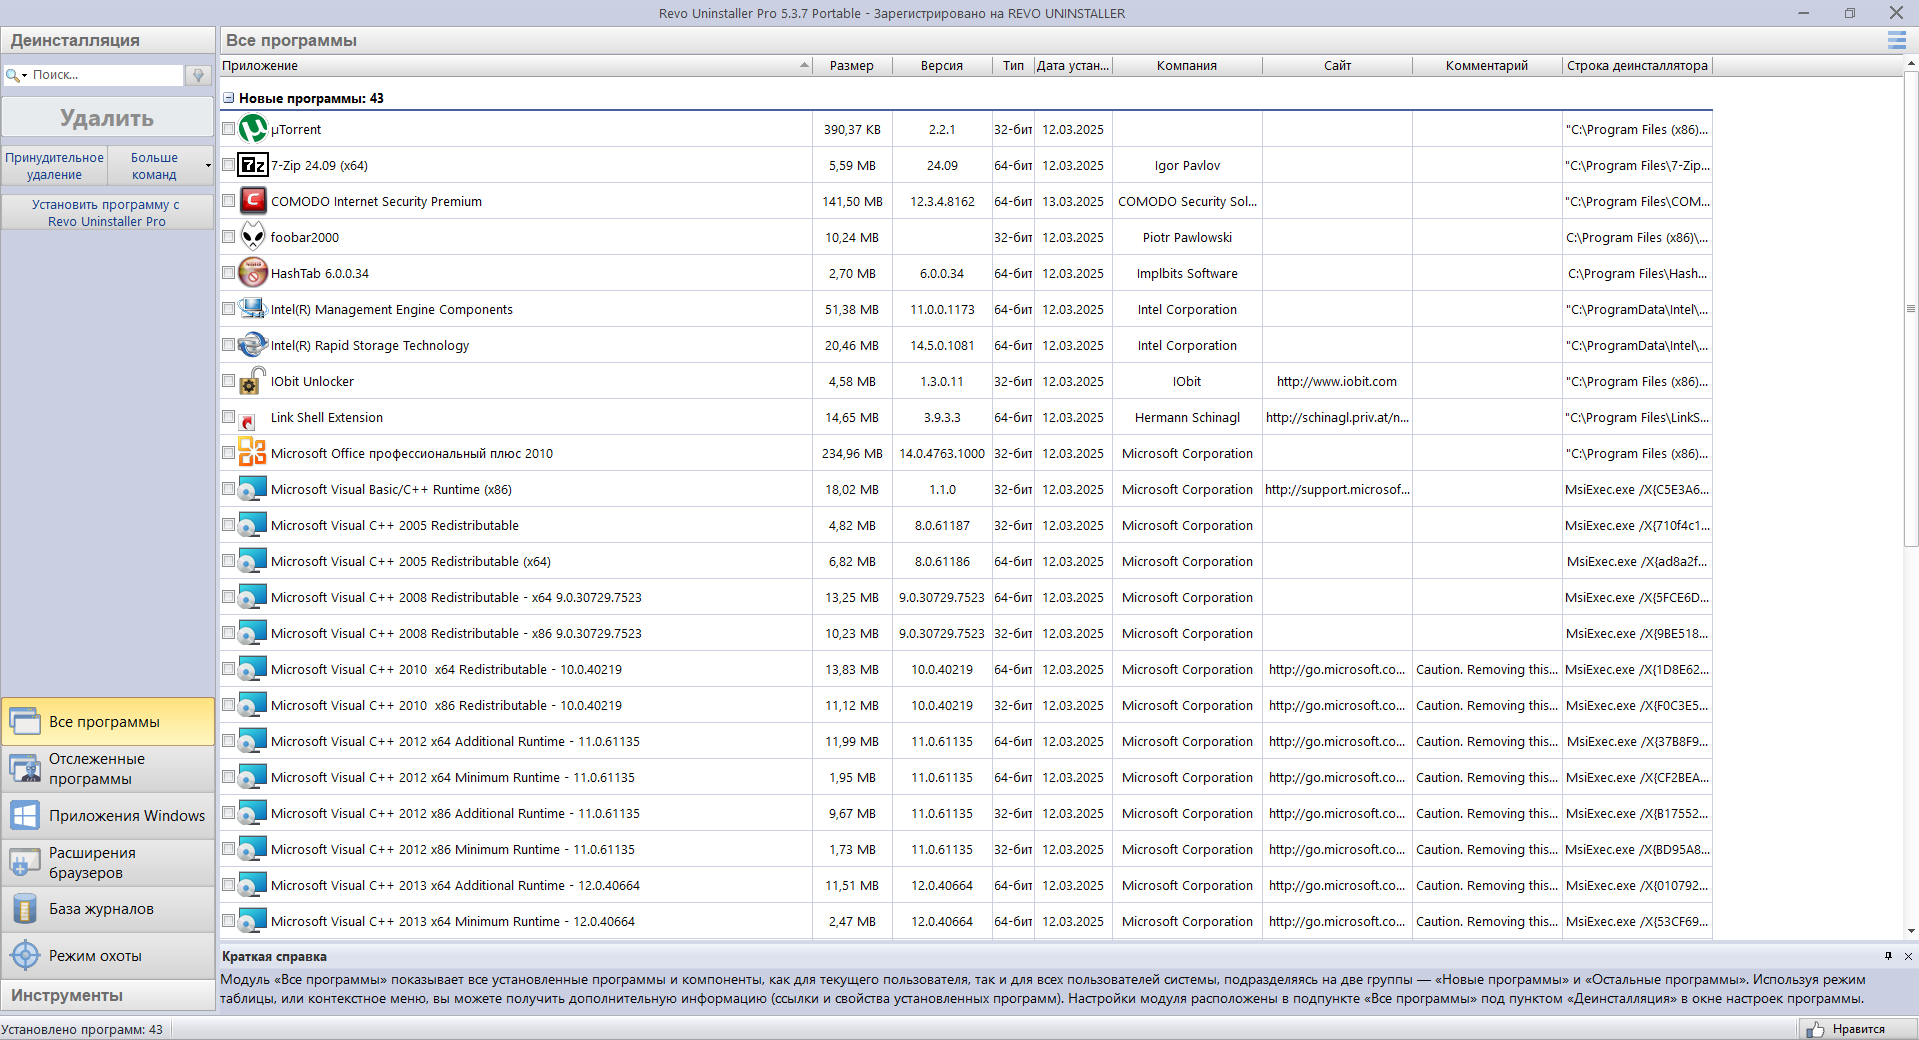Click the list scrollbar down arrow
Screen dimensions: 1919x1040
point(1911,931)
